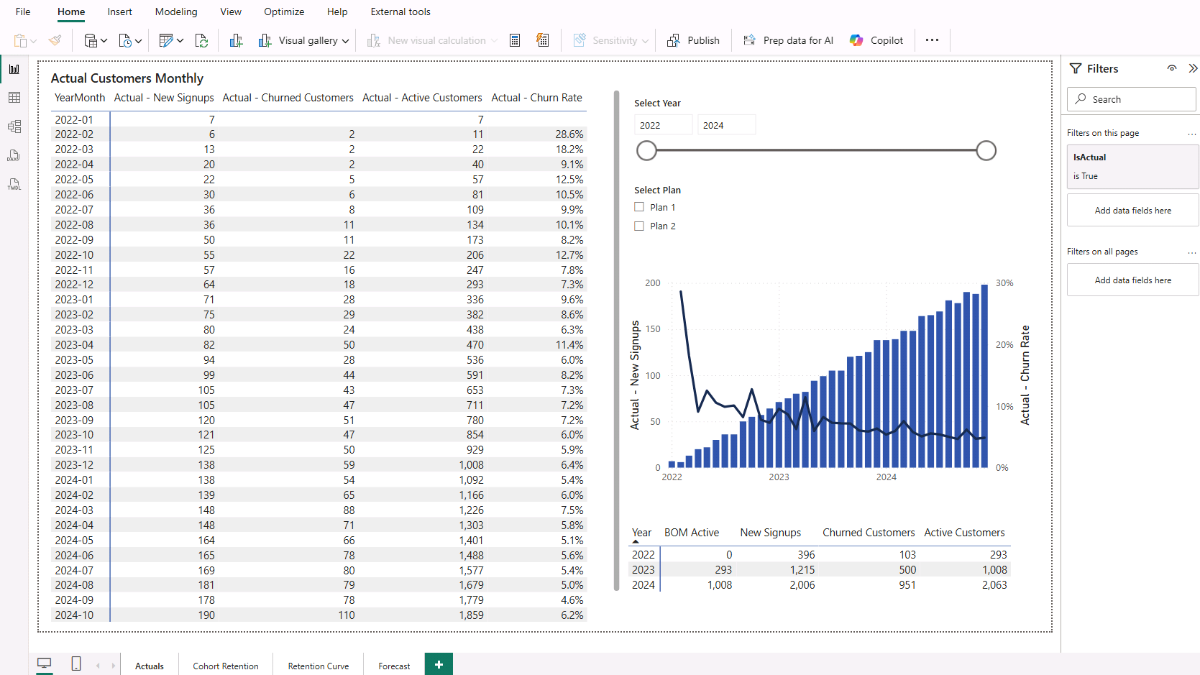Switch to mobile layout icon

76,664
